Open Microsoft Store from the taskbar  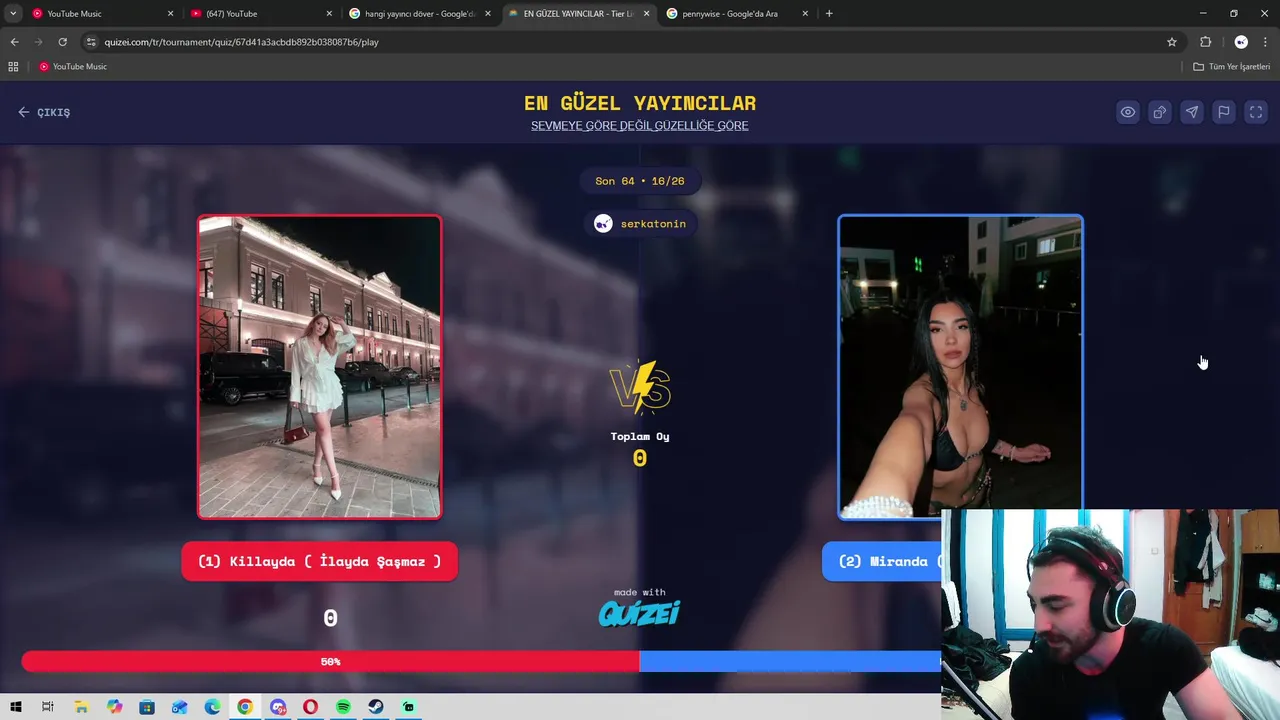(147, 707)
